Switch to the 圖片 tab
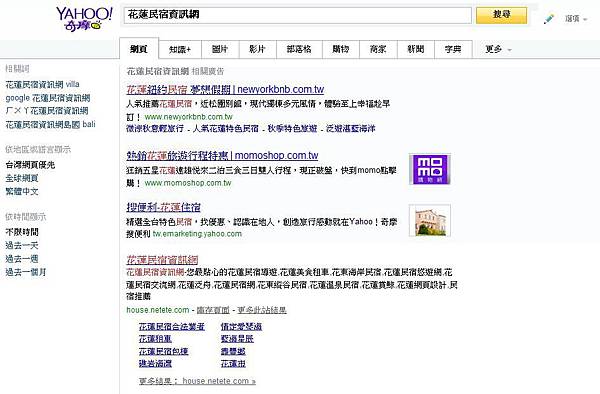This screenshot has width=600, height=394. [220, 49]
